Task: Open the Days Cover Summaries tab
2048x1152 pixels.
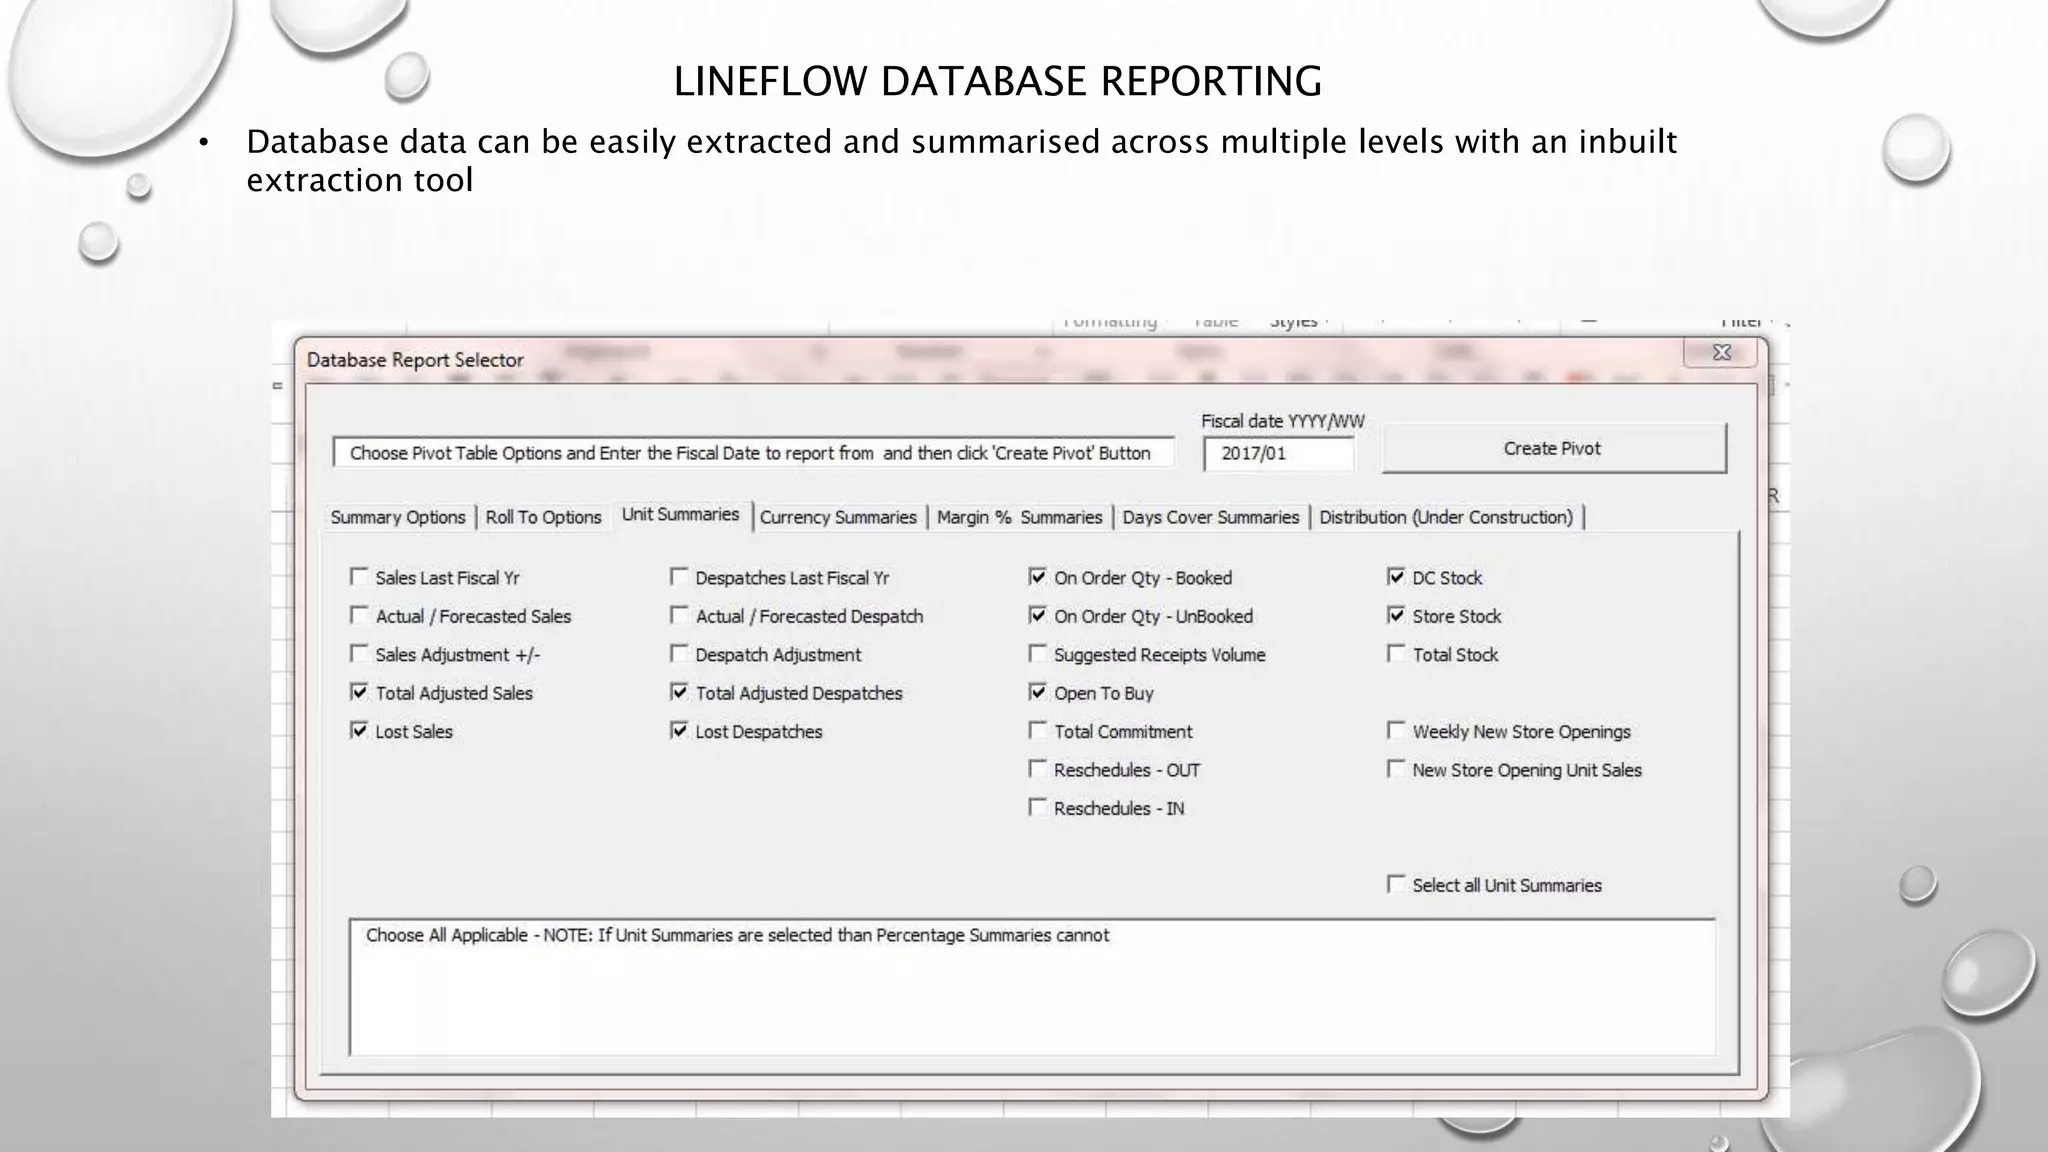Action: (x=1210, y=517)
